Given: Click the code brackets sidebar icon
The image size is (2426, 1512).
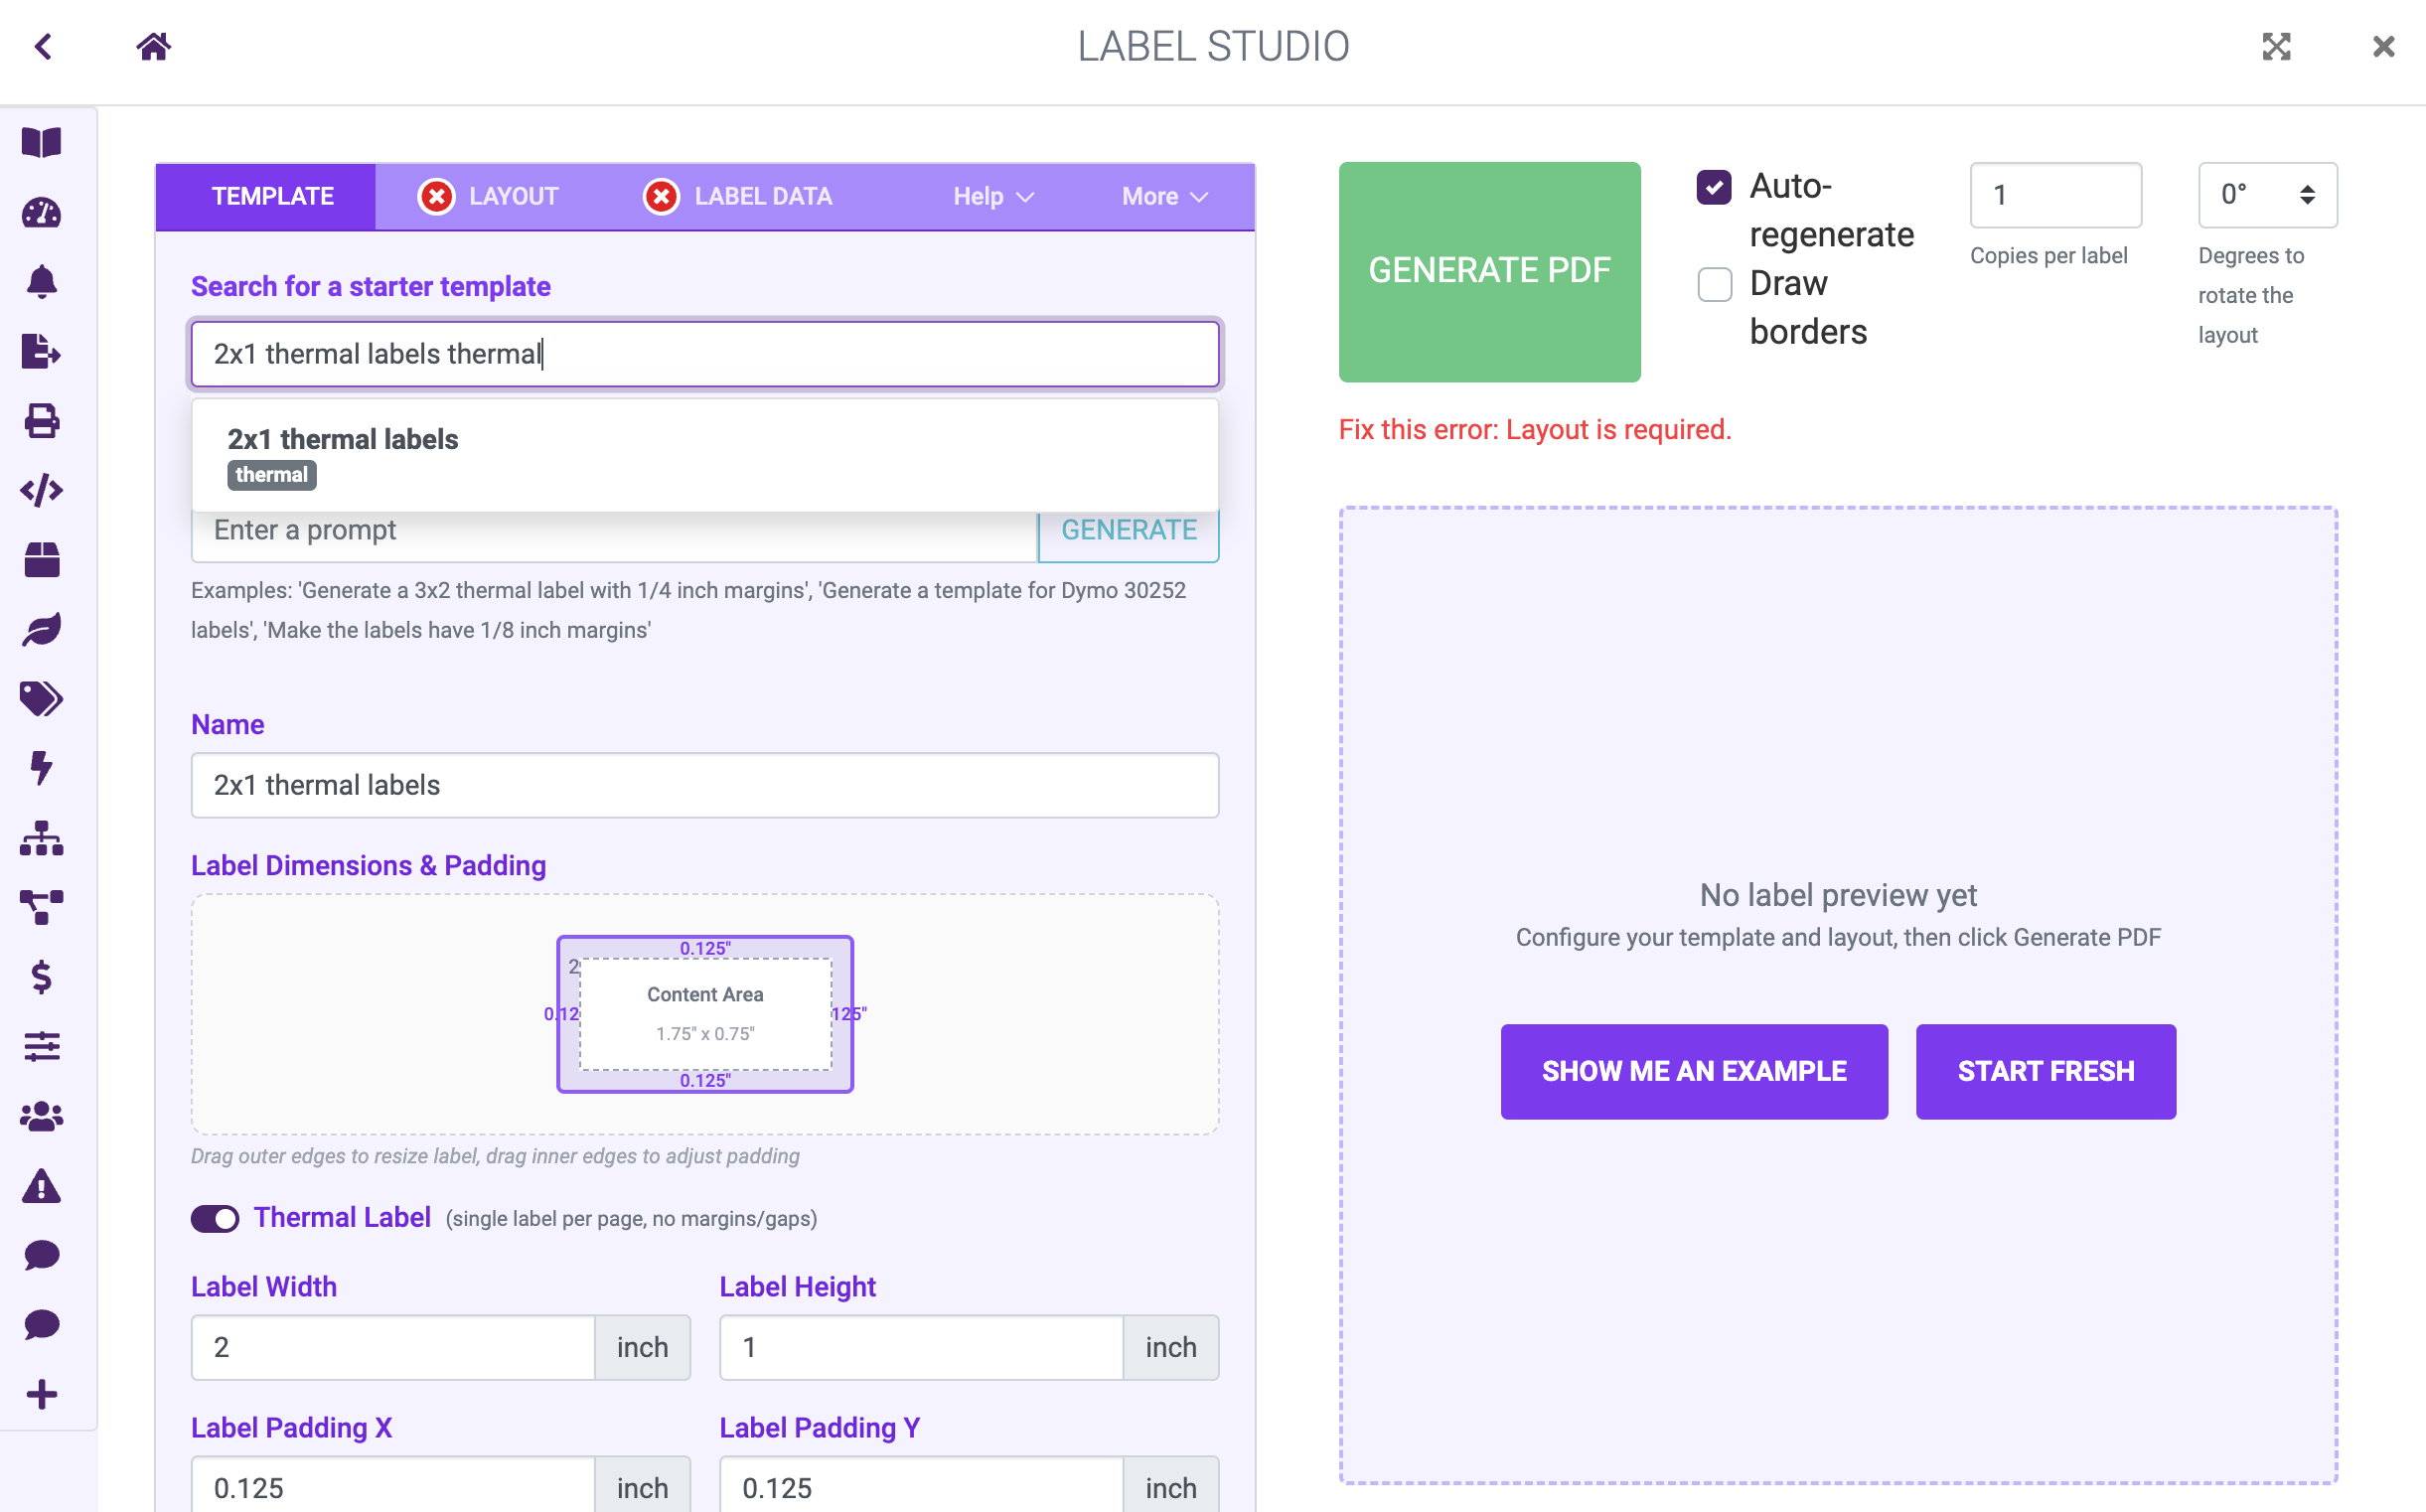Looking at the screenshot, I should coord(41,490).
